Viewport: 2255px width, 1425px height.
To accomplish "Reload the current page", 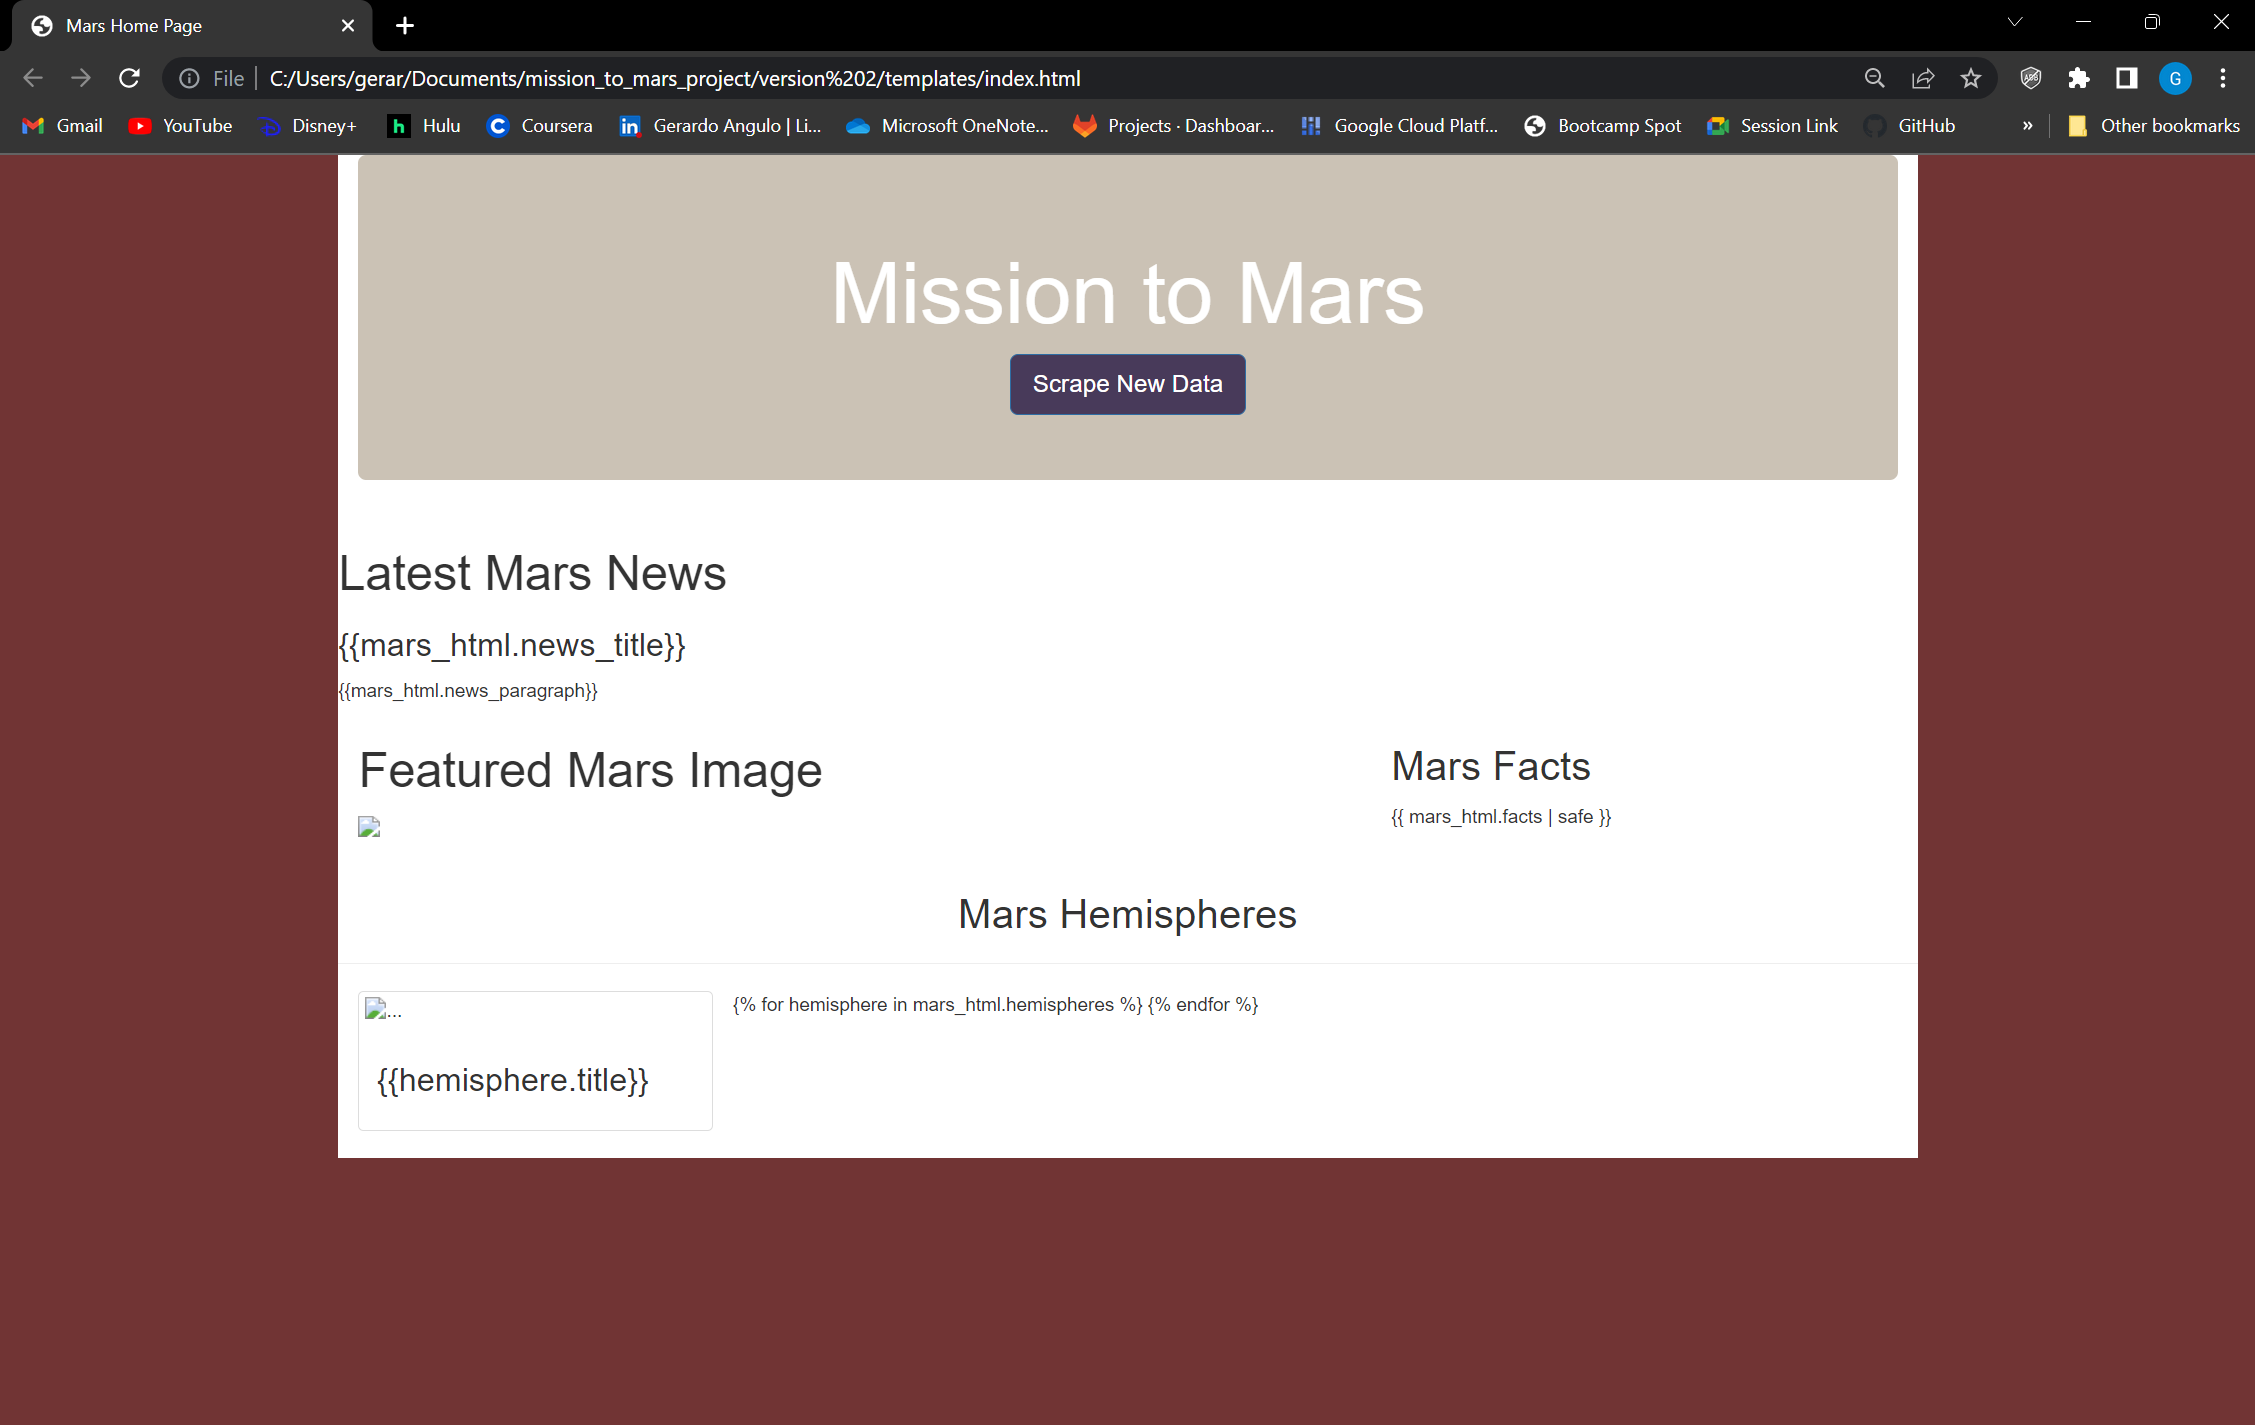I will pos(129,78).
